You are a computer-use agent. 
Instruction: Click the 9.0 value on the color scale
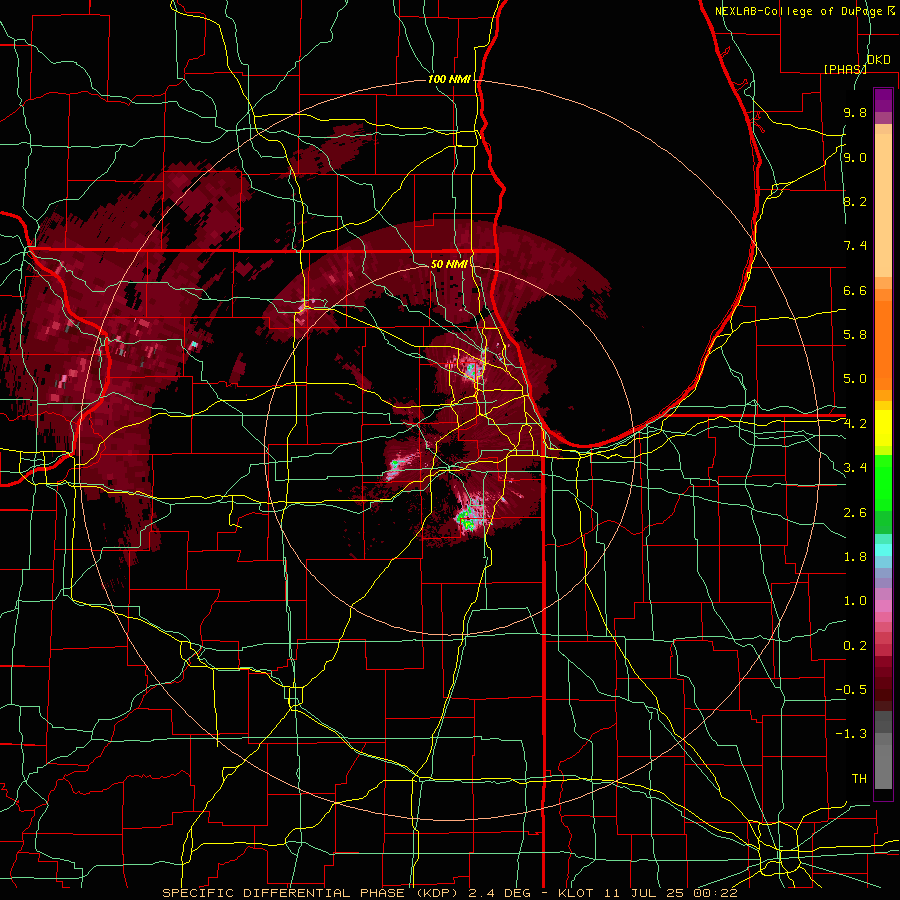[855, 158]
